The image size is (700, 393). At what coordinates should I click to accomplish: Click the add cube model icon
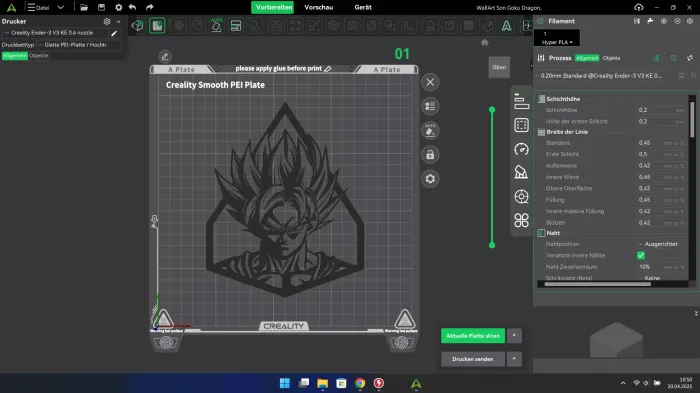pyautogui.click(x=138, y=25)
